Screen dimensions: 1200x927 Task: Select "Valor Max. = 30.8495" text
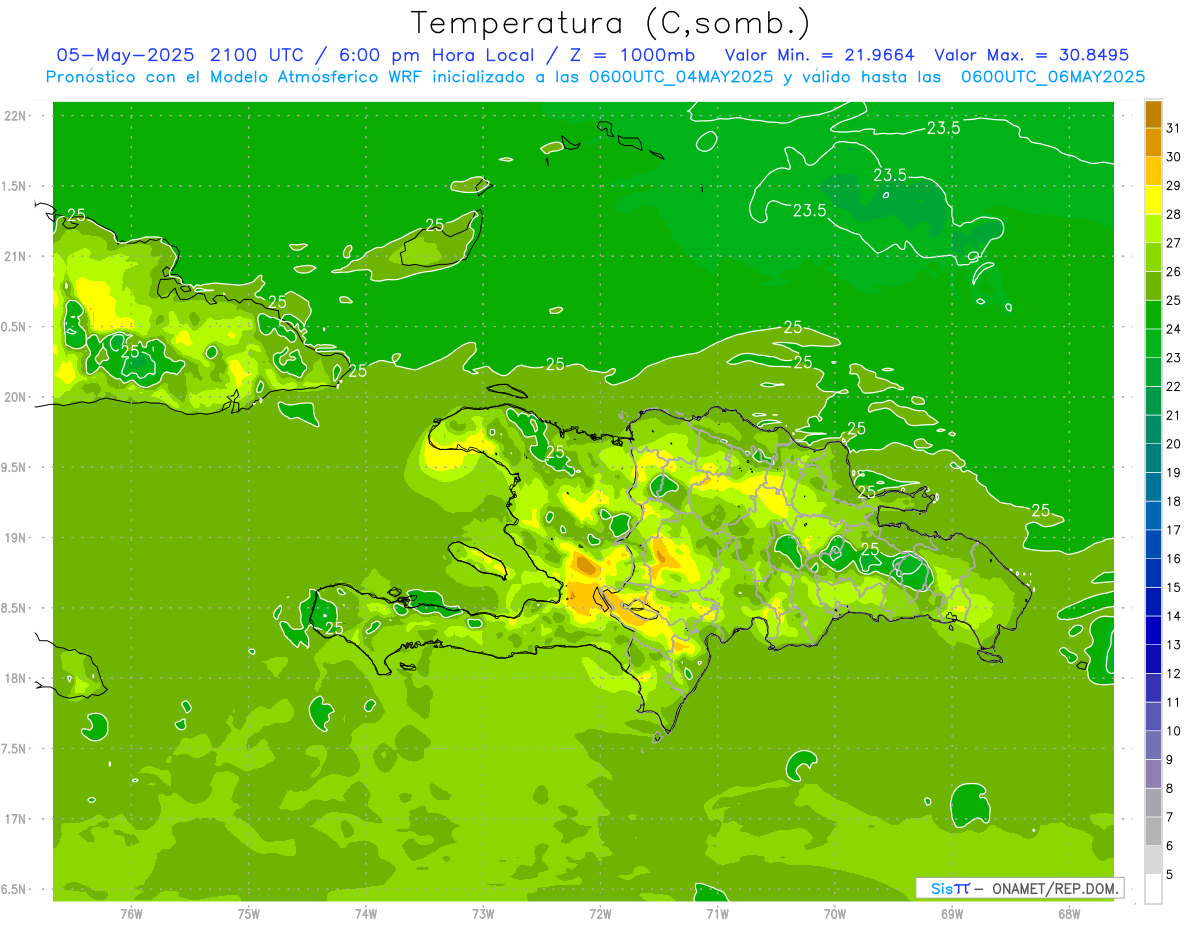coord(1032,55)
